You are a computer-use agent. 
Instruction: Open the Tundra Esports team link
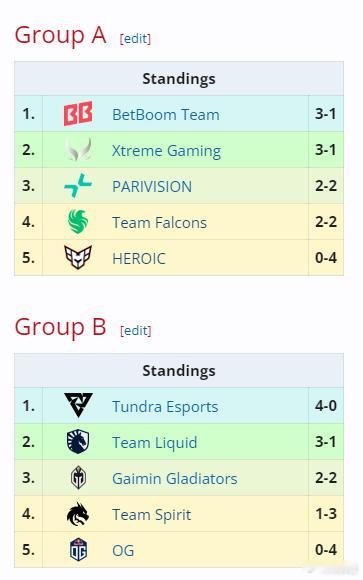point(165,407)
